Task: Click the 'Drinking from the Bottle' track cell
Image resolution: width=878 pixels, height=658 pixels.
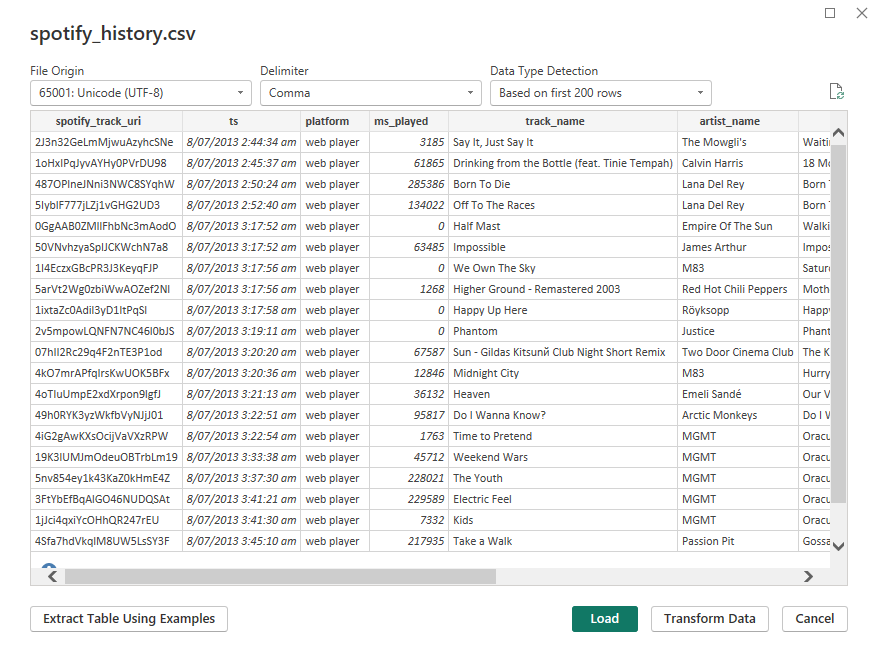Action: pyautogui.click(x=563, y=164)
